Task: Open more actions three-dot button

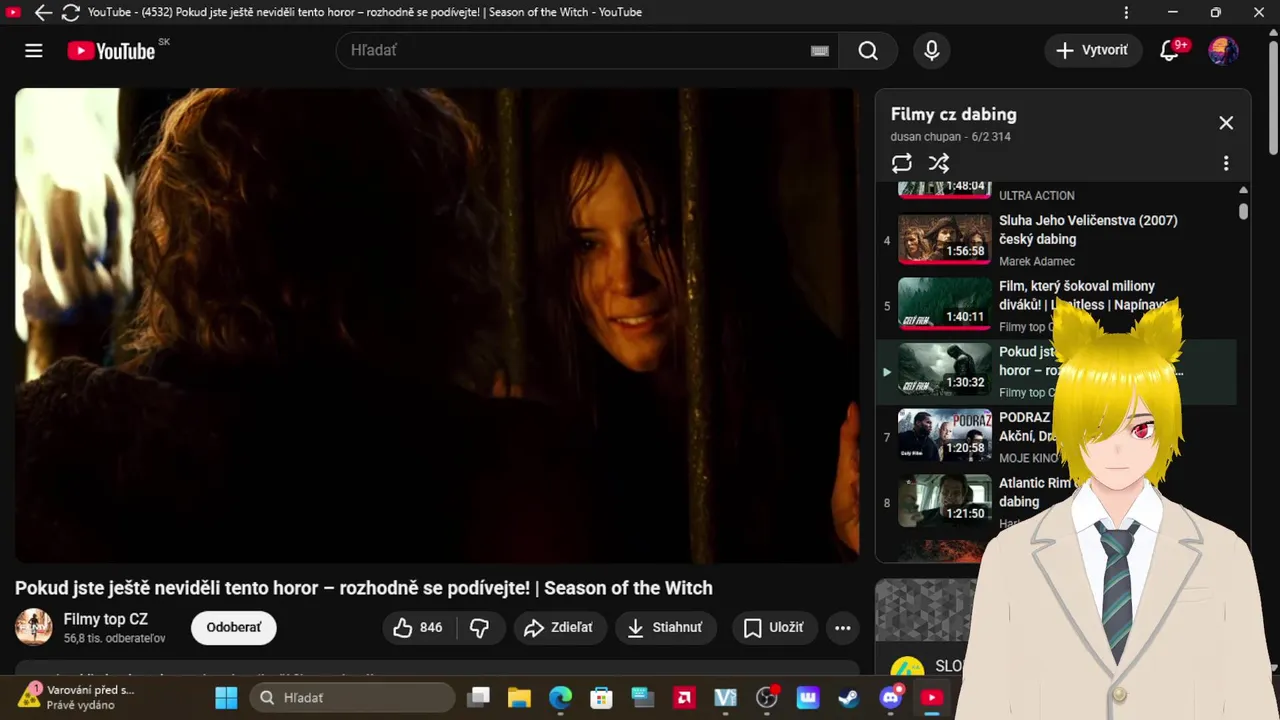Action: pos(843,628)
